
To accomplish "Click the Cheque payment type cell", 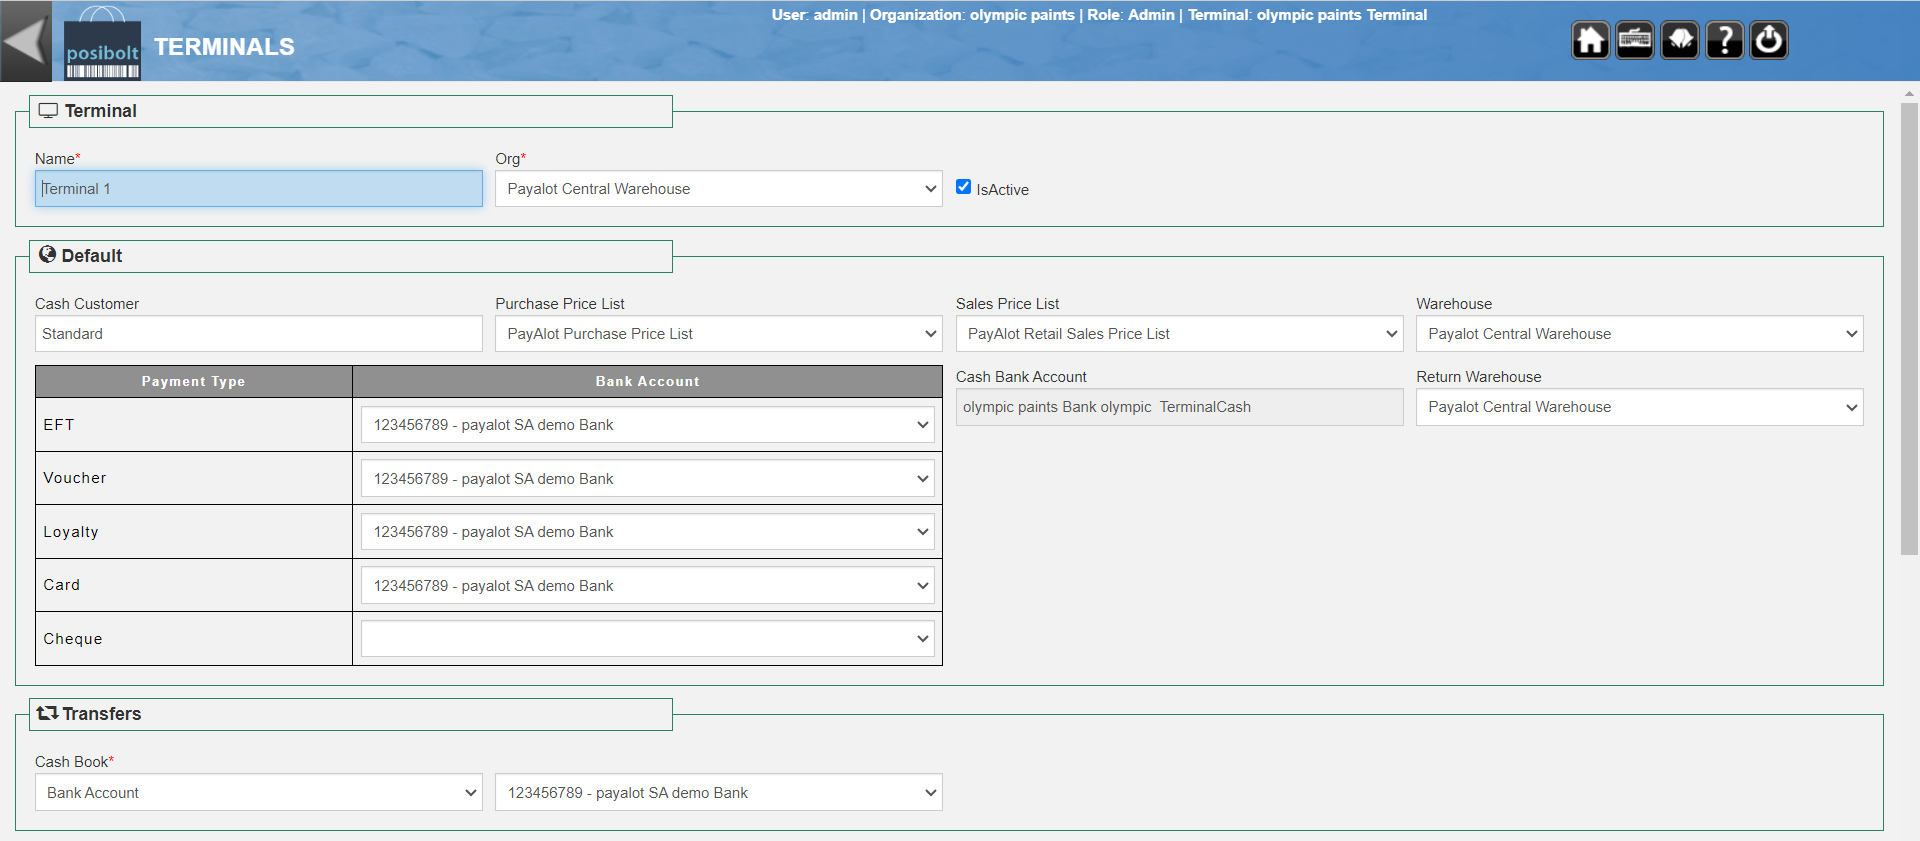I will pos(194,639).
